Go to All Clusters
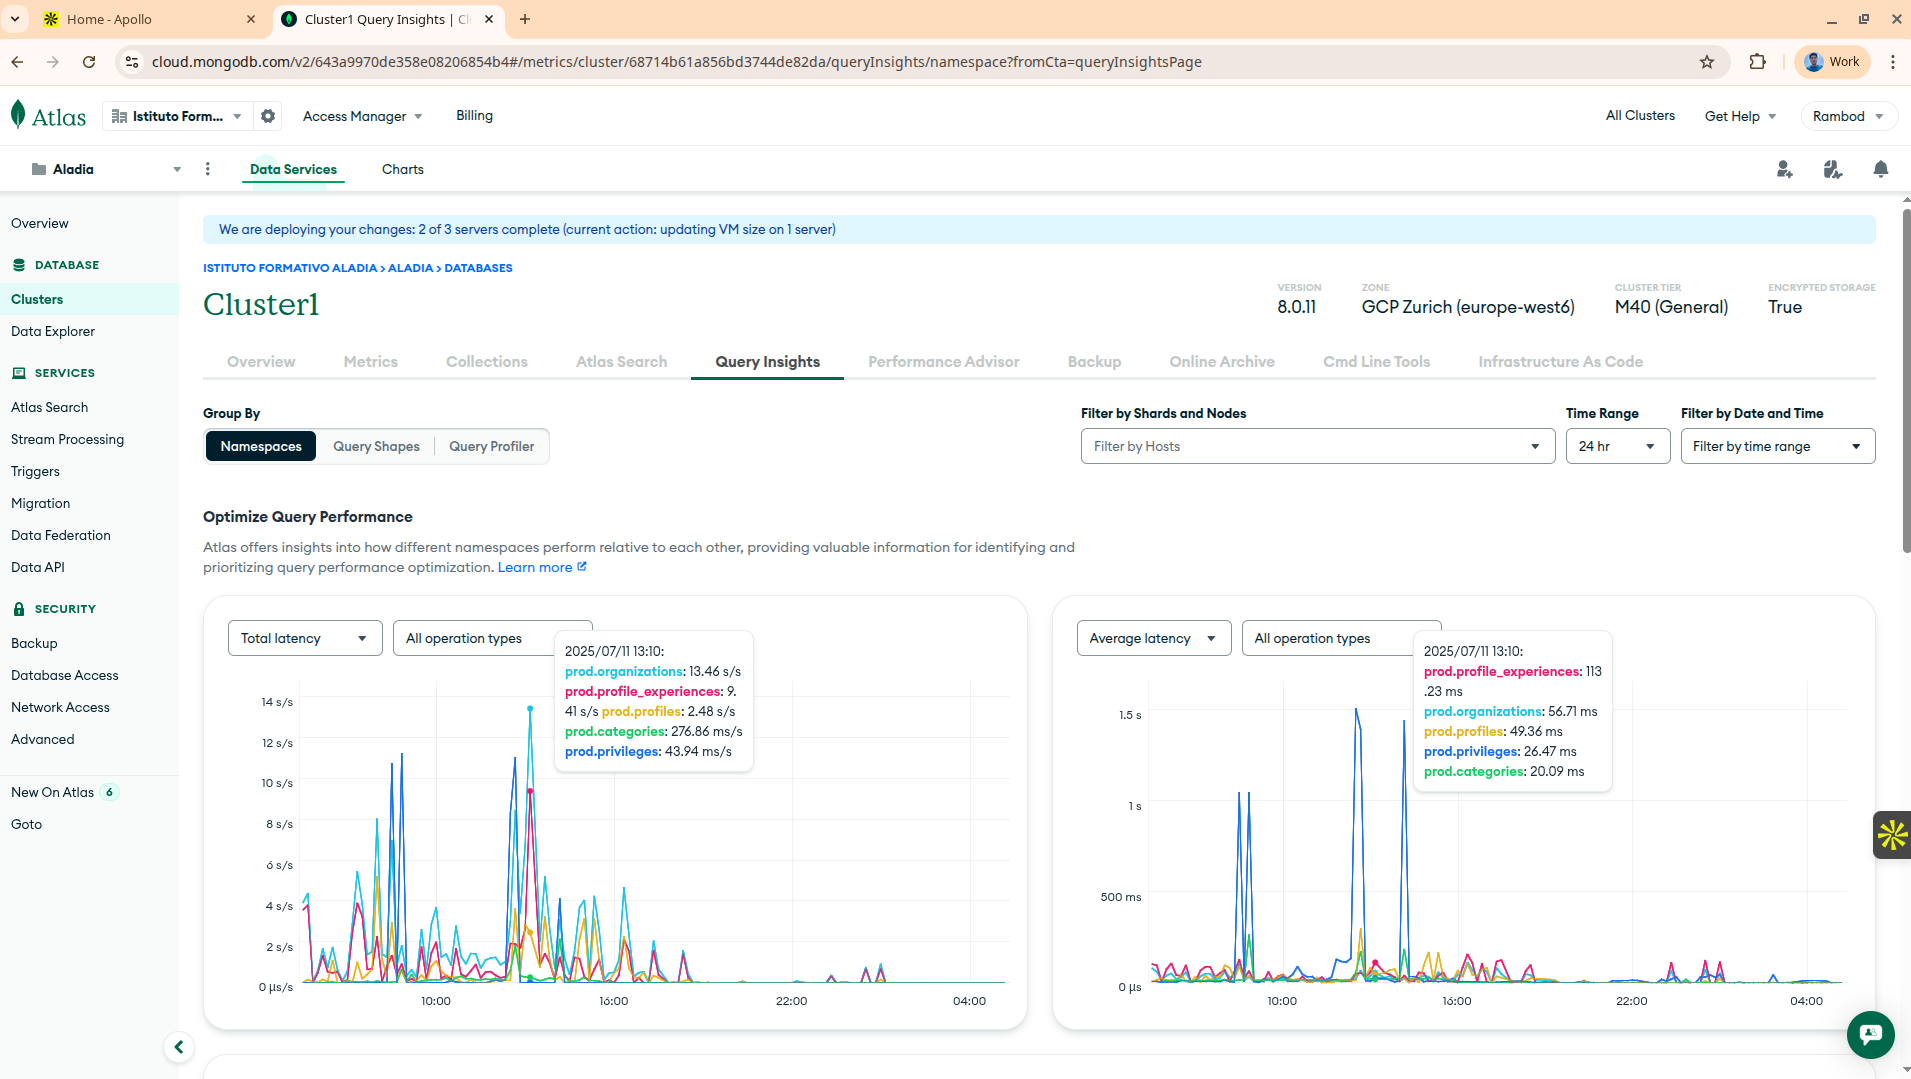 [x=1640, y=116]
